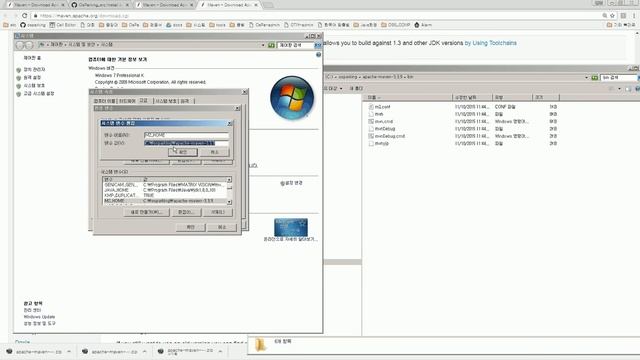Screen dimensions: 640x360
Task: Bookmark this page with the star icon
Action: (612, 16)
